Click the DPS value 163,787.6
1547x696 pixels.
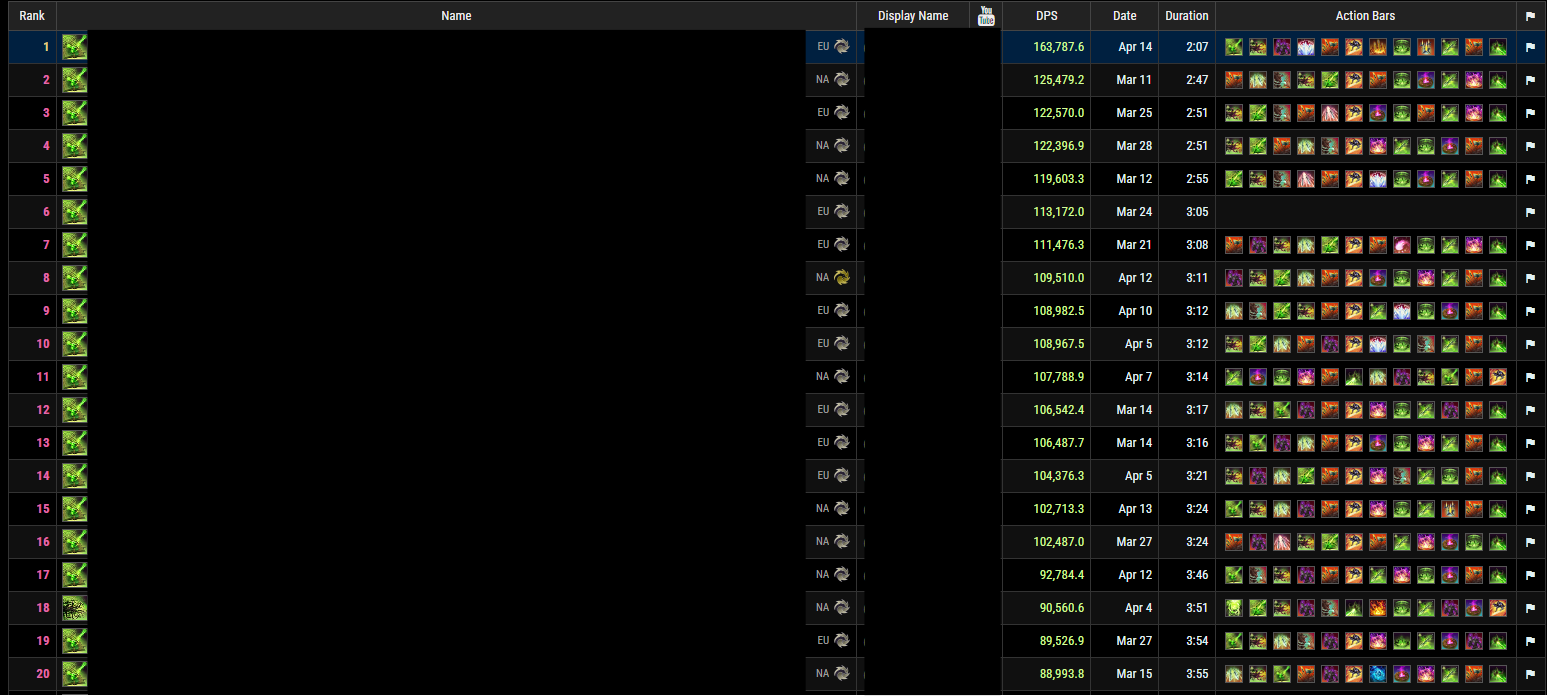pos(1058,47)
